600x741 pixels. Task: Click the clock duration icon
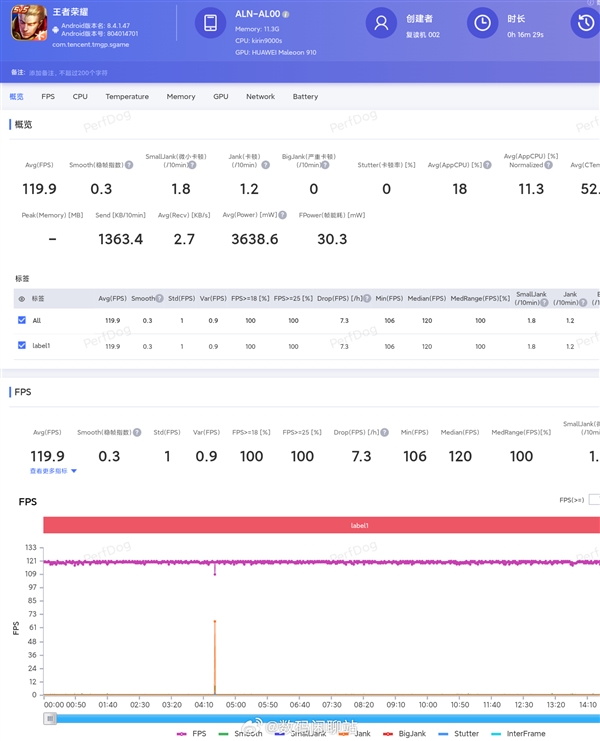481,22
